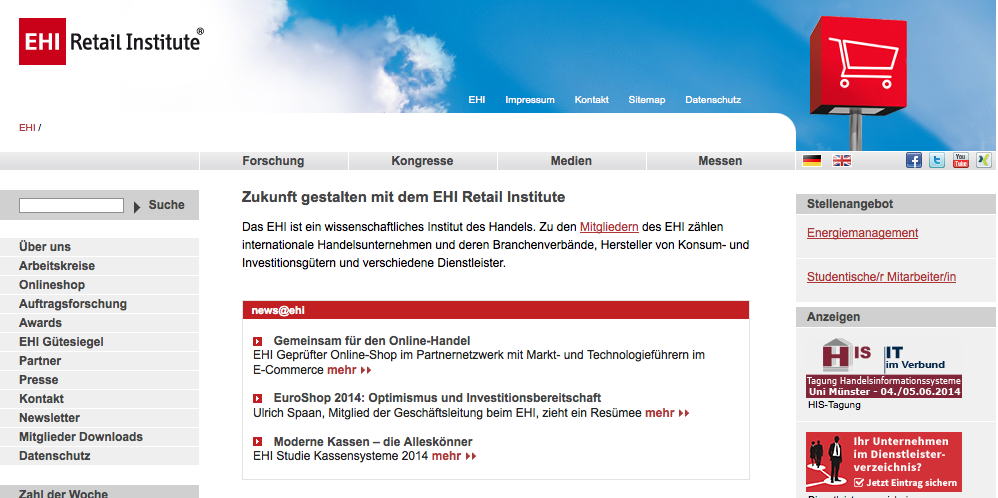Open Über uns in the sidebar
Viewport: 998px width, 498px height.
(x=99, y=247)
